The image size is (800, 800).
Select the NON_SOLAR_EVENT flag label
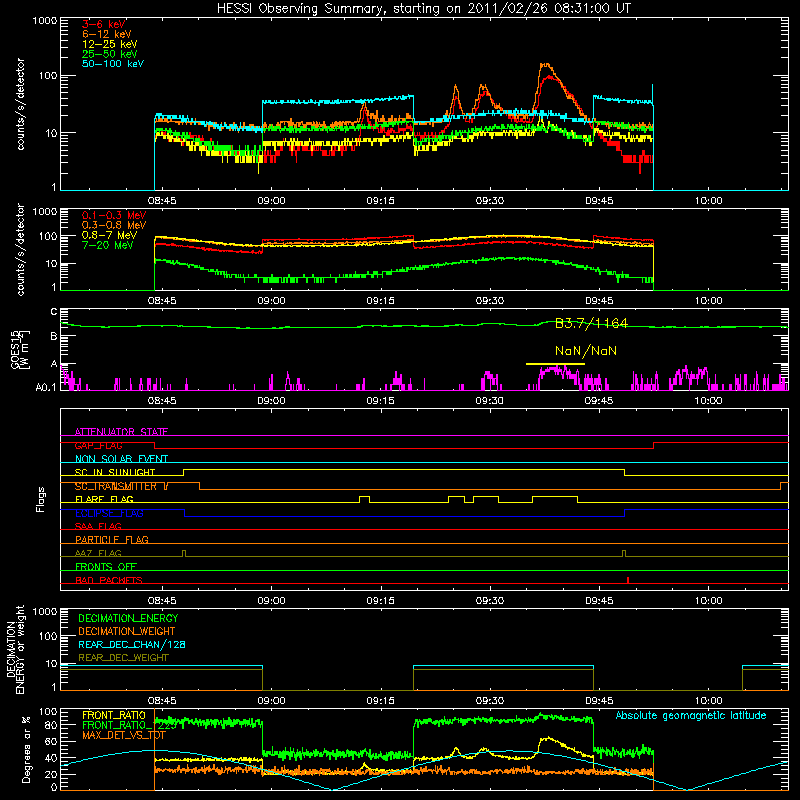[121, 459]
